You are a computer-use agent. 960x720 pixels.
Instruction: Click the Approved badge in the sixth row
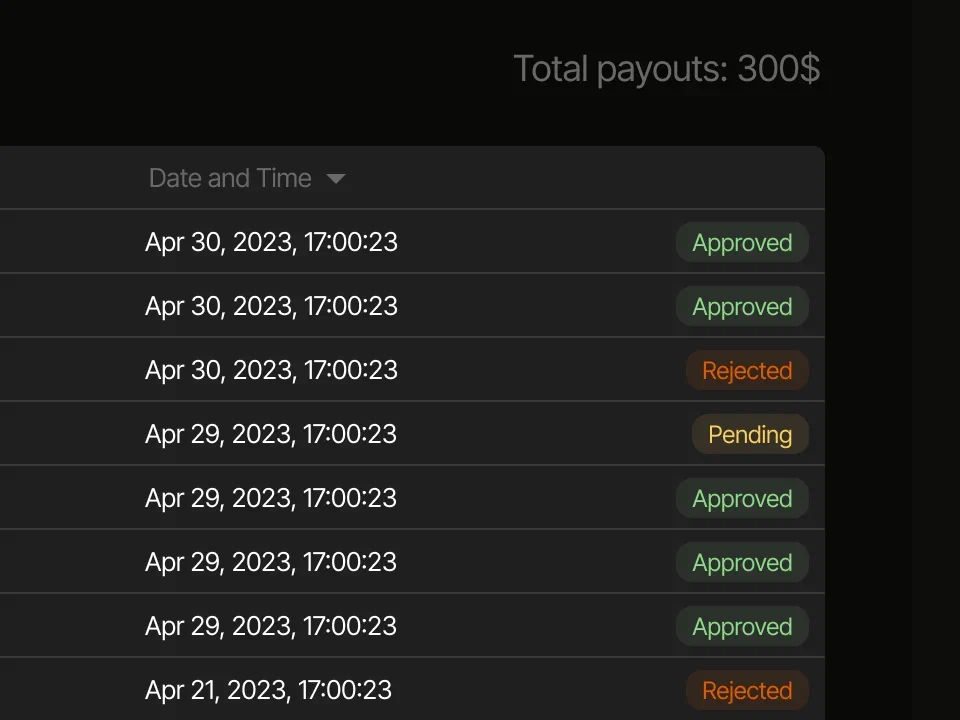pyautogui.click(x=742, y=563)
